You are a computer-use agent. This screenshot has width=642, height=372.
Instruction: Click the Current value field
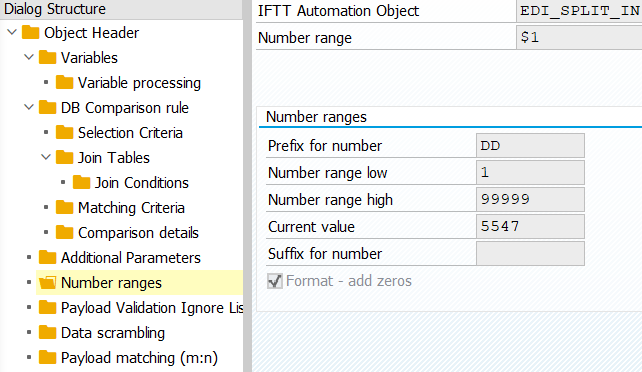point(530,226)
